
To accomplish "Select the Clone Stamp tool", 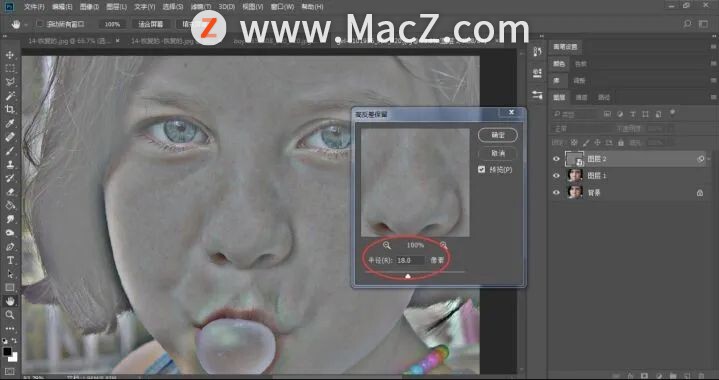I will coord(10,165).
